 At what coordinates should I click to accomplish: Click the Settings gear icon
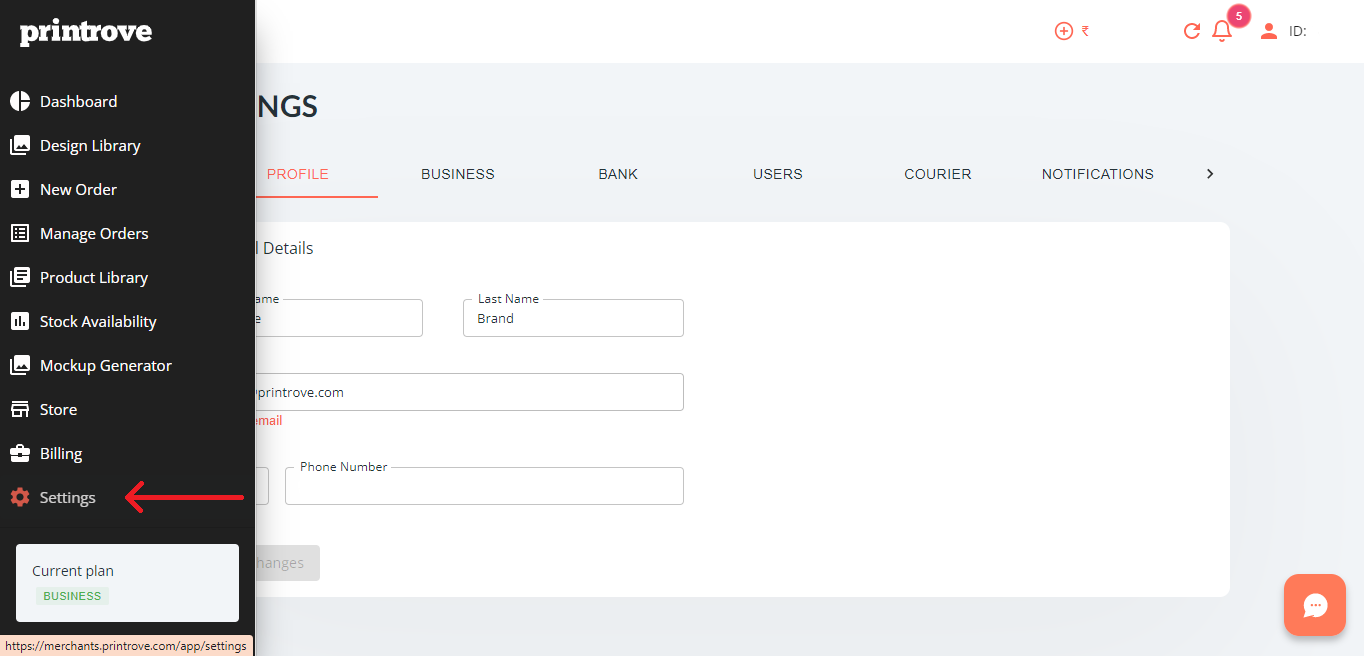click(x=20, y=497)
